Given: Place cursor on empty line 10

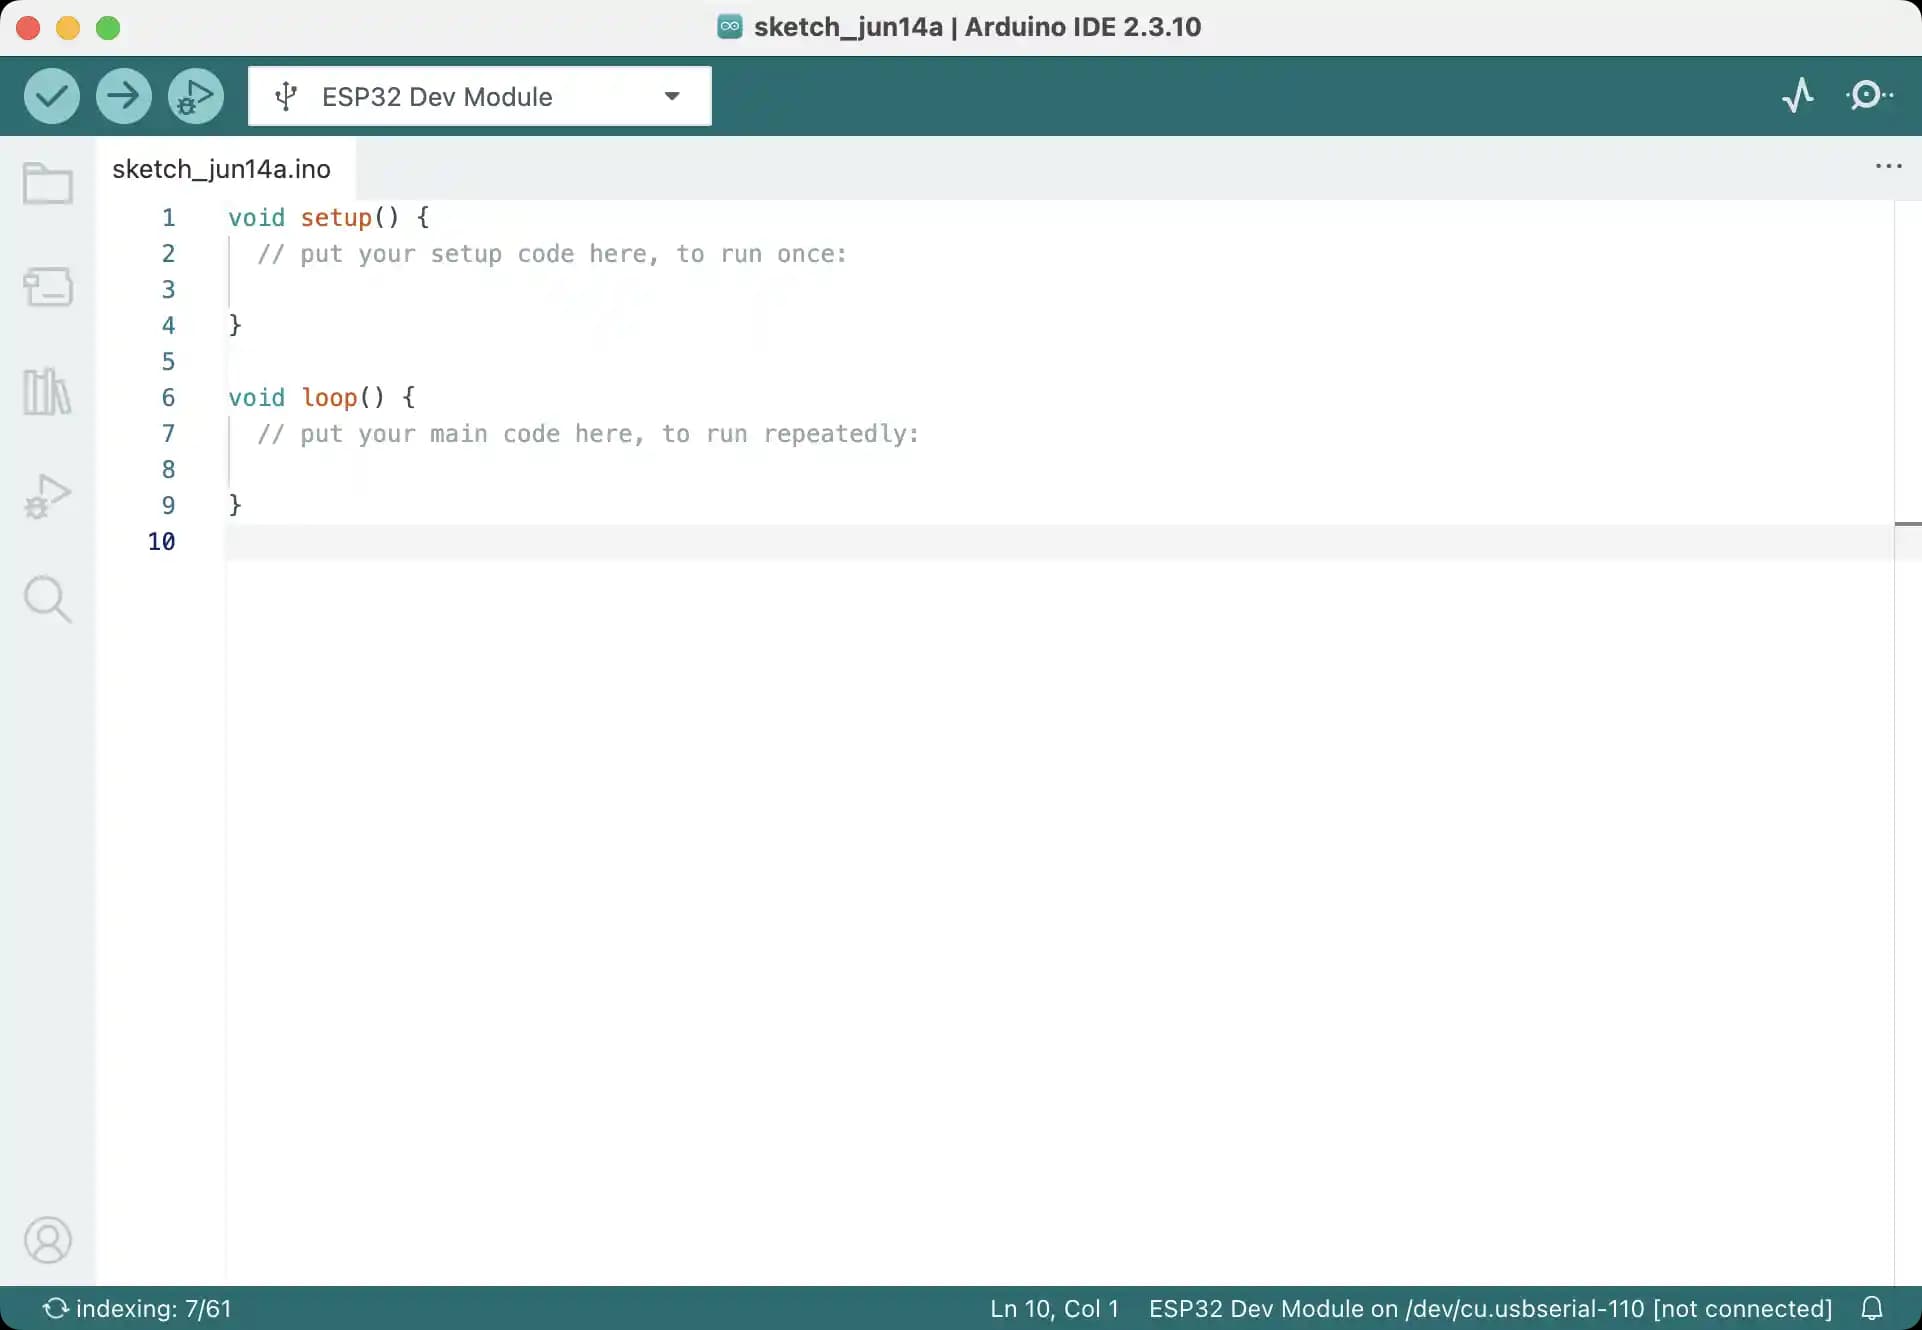Looking at the screenshot, I should [1060, 542].
